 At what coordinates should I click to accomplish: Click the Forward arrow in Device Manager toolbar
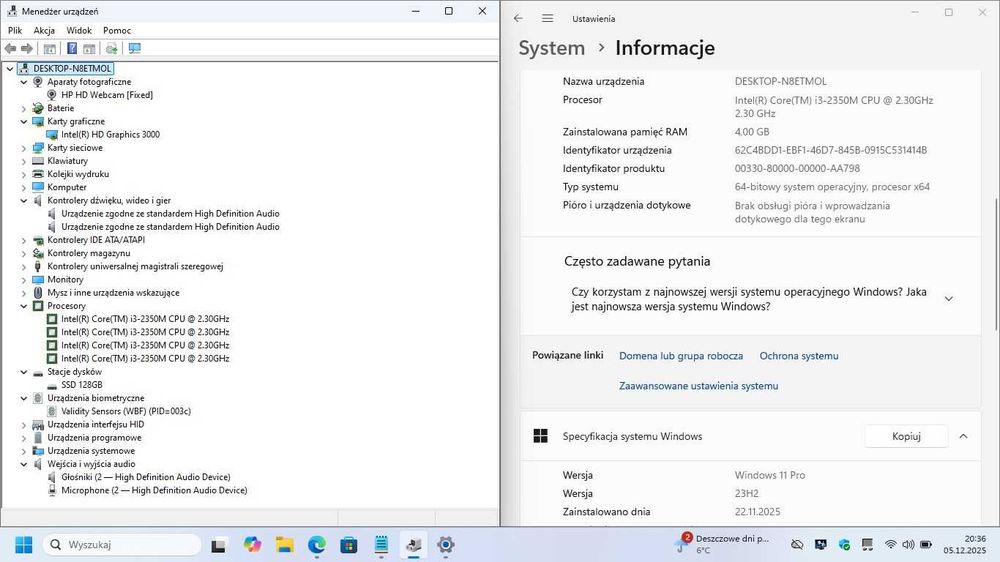pyautogui.click(x=27, y=48)
